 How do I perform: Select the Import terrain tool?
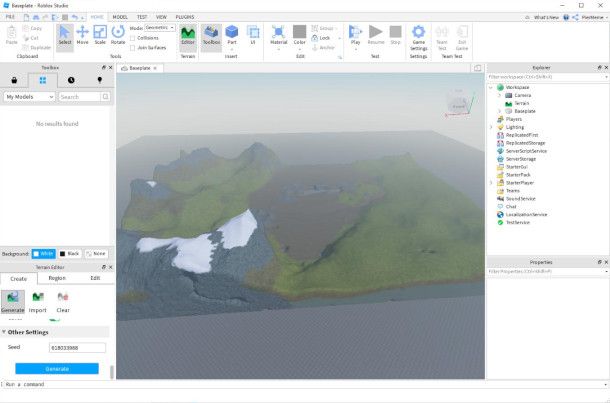38,301
